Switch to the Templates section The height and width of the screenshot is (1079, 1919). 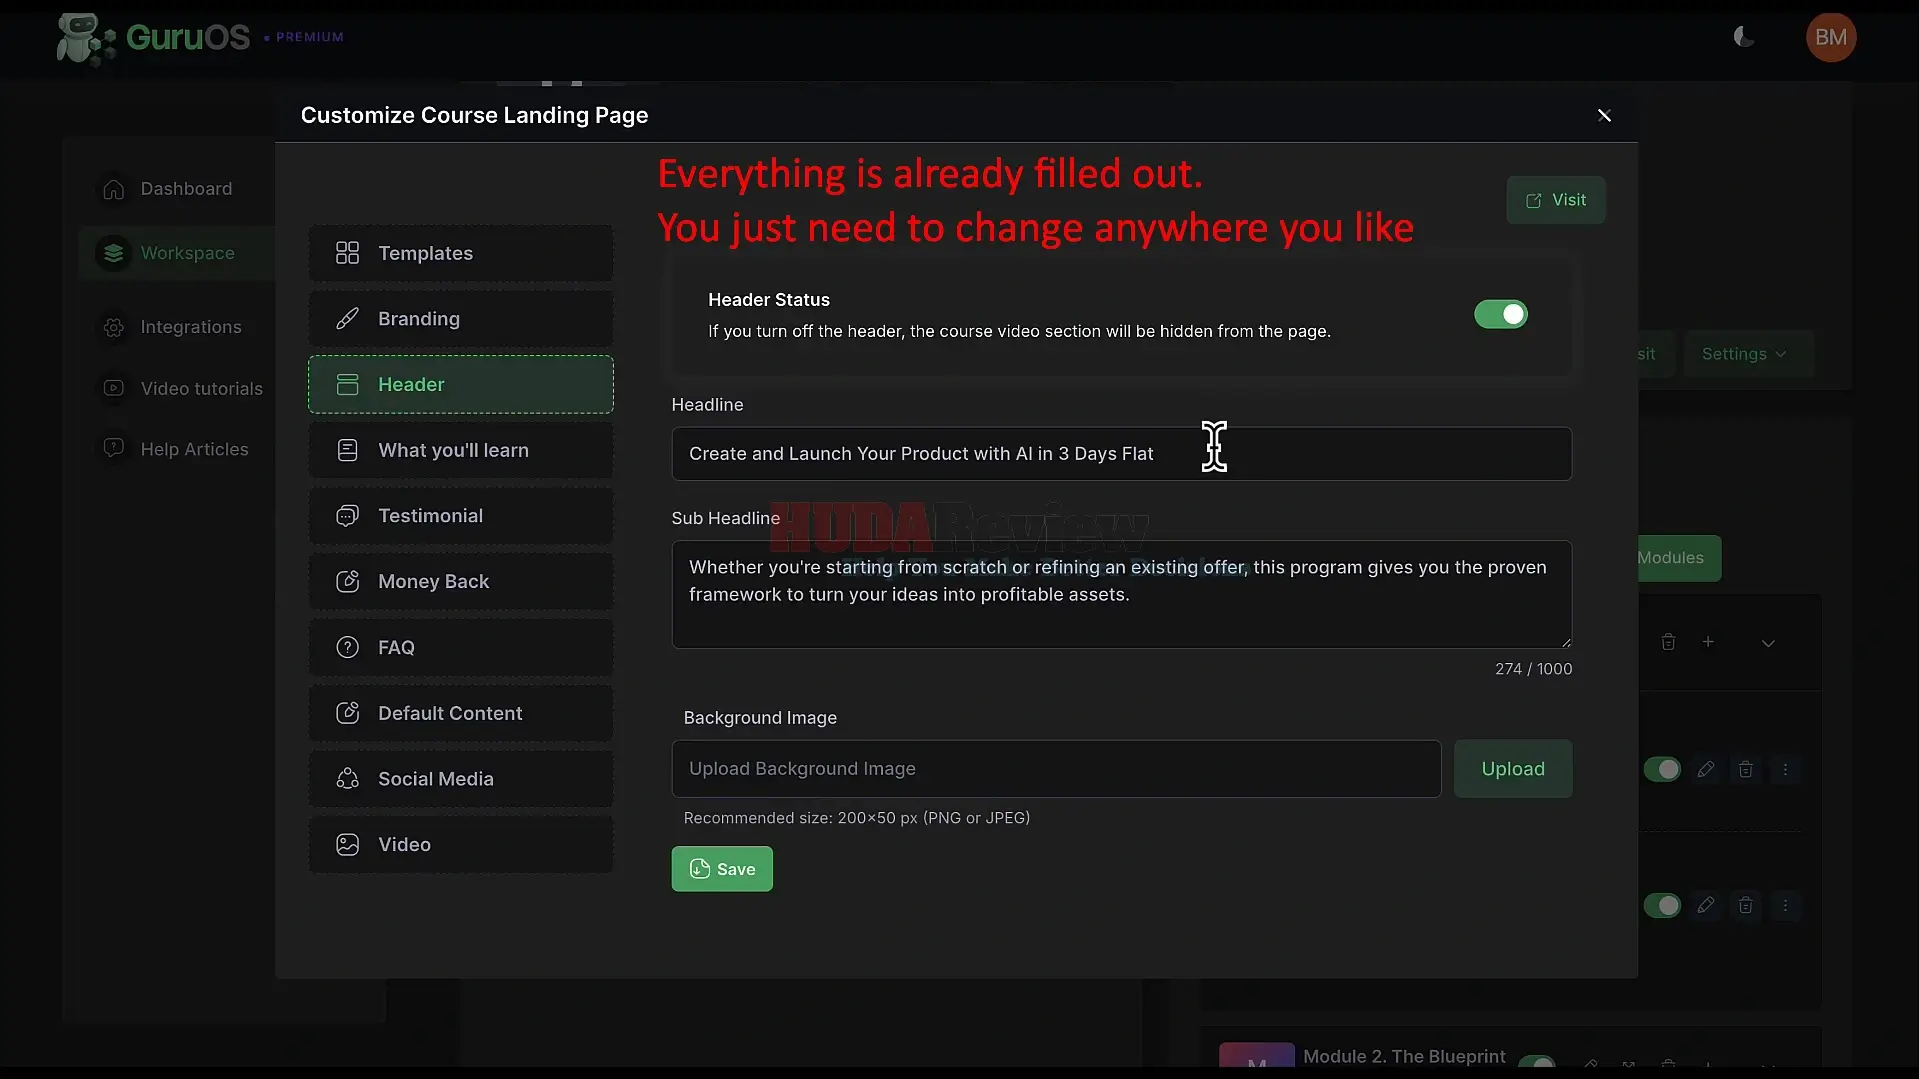point(461,253)
